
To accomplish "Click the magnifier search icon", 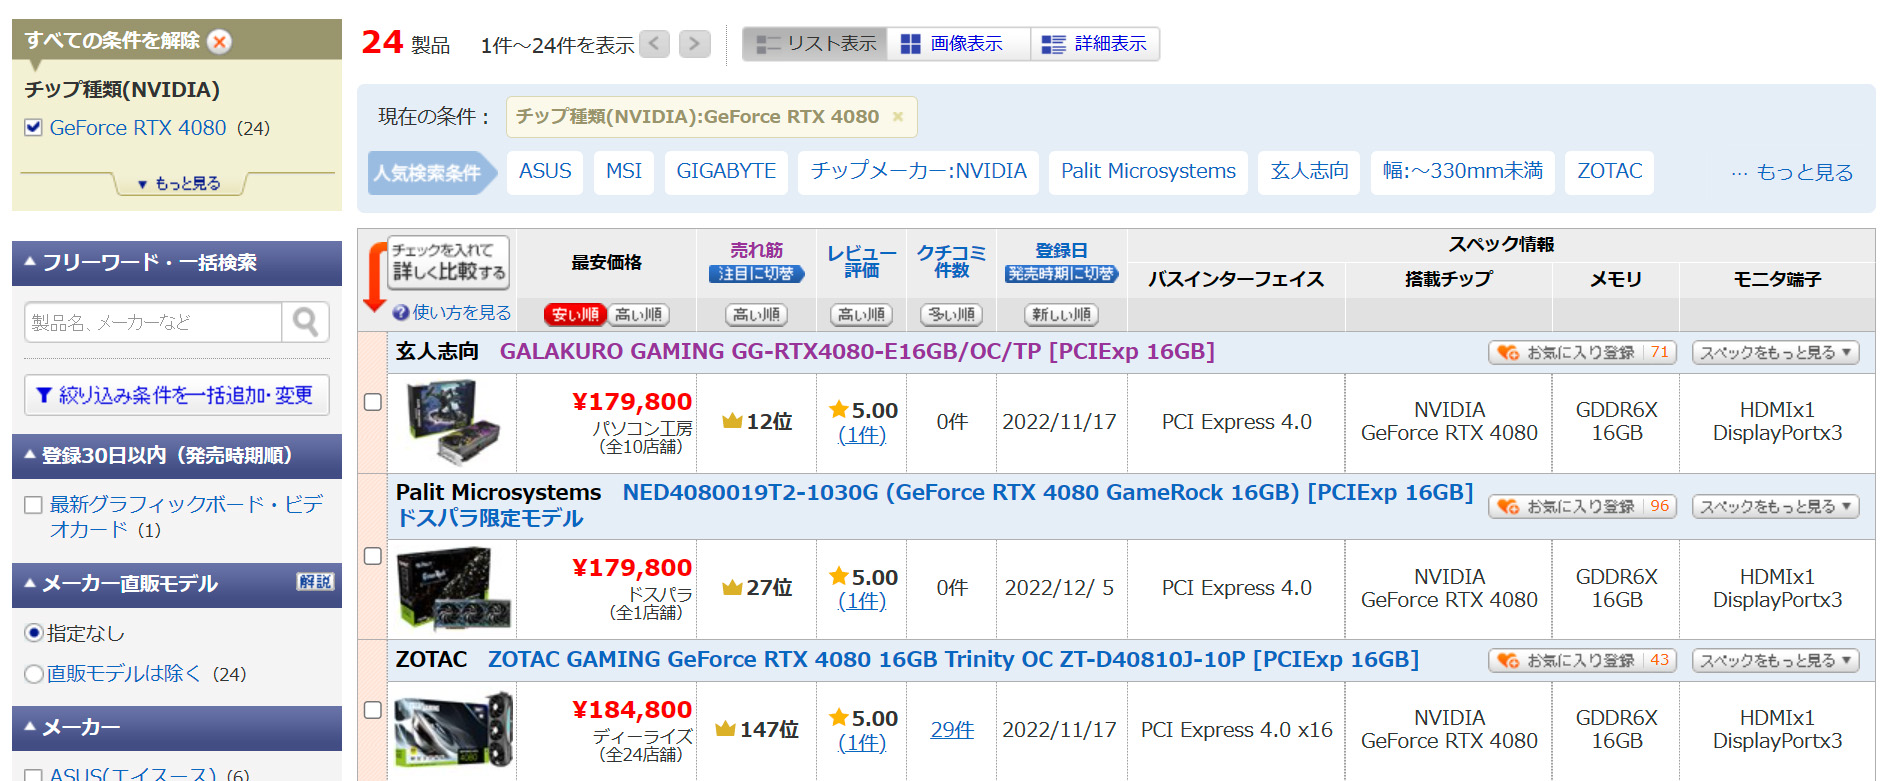I will 305,322.
